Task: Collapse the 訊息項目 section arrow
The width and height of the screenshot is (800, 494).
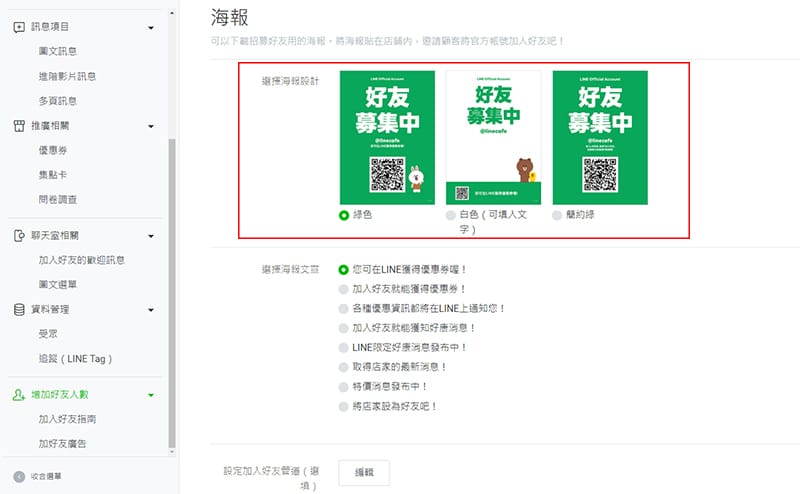Action: 151,28
